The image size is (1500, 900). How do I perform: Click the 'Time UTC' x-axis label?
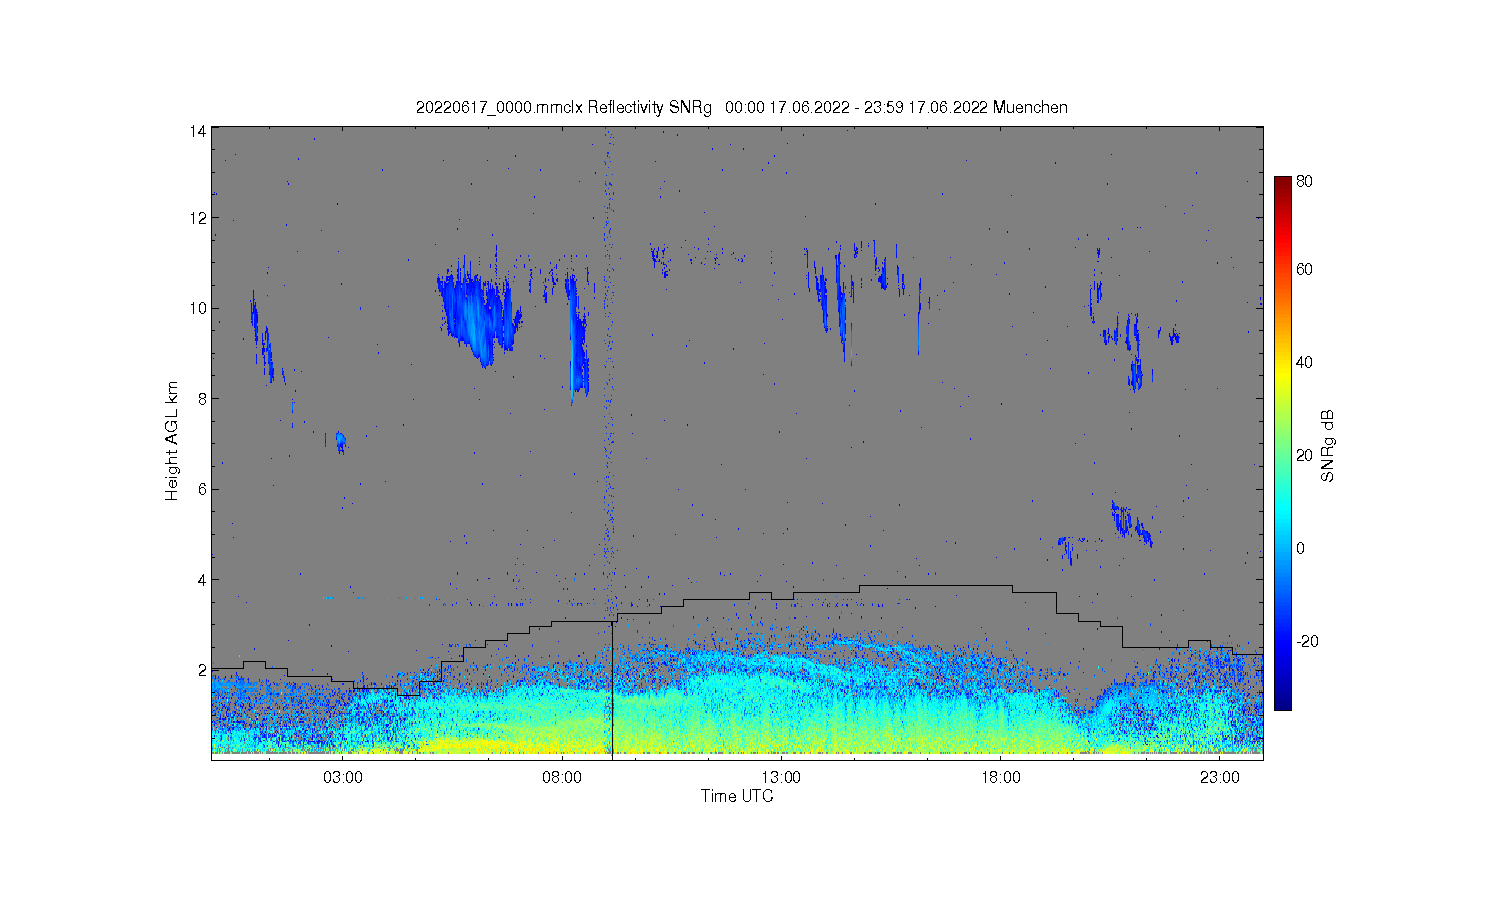tap(737, 796)
